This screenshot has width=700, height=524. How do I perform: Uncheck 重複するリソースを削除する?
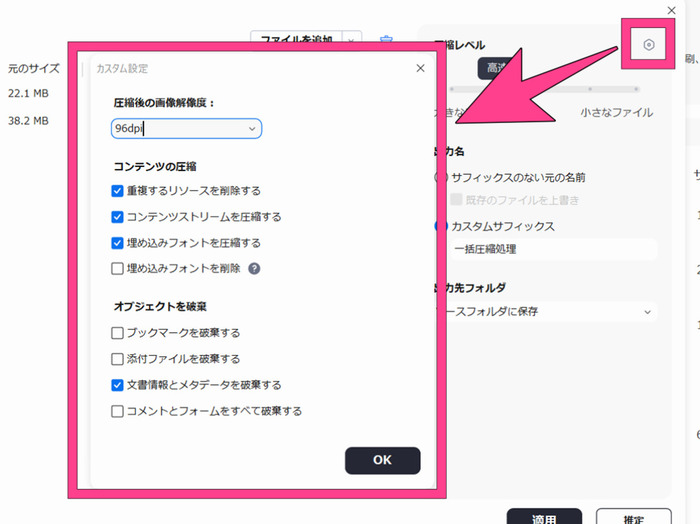click(117, 191)
